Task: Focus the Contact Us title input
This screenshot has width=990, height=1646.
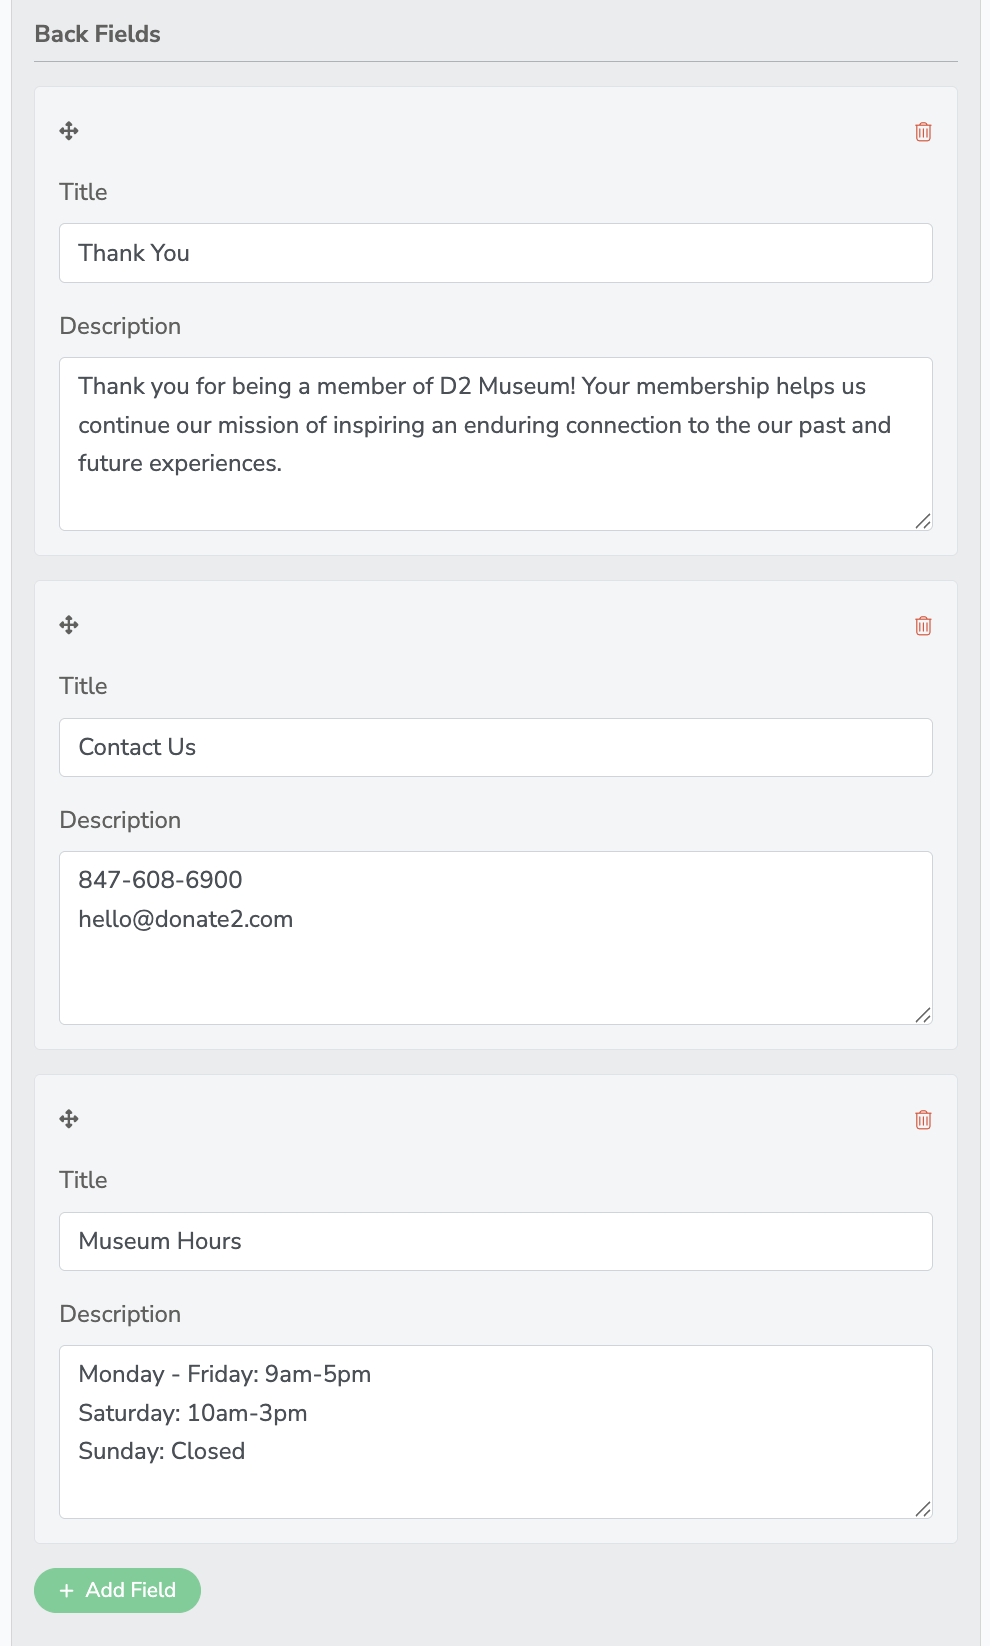Action: 496,747
